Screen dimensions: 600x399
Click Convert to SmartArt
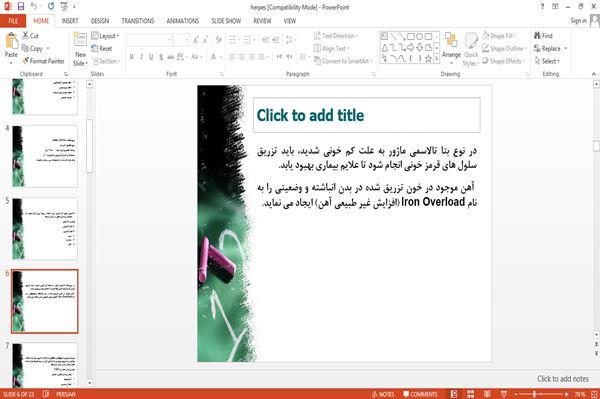[x=342, y=61]
